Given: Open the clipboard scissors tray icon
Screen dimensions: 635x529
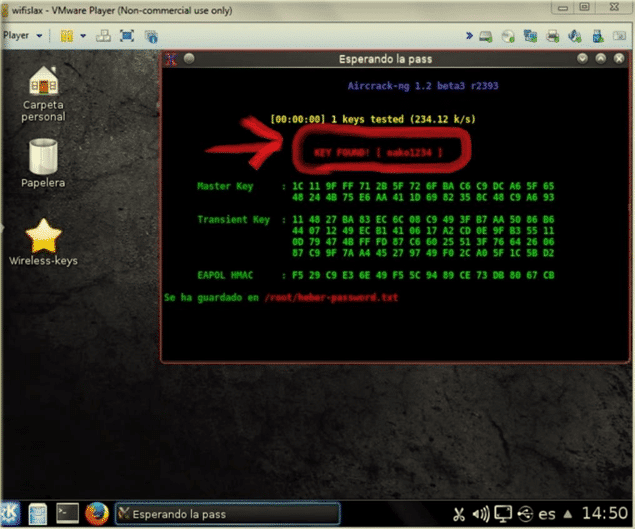Looking at the screenshot, I should pyautogui.click(x=458, y=513).
